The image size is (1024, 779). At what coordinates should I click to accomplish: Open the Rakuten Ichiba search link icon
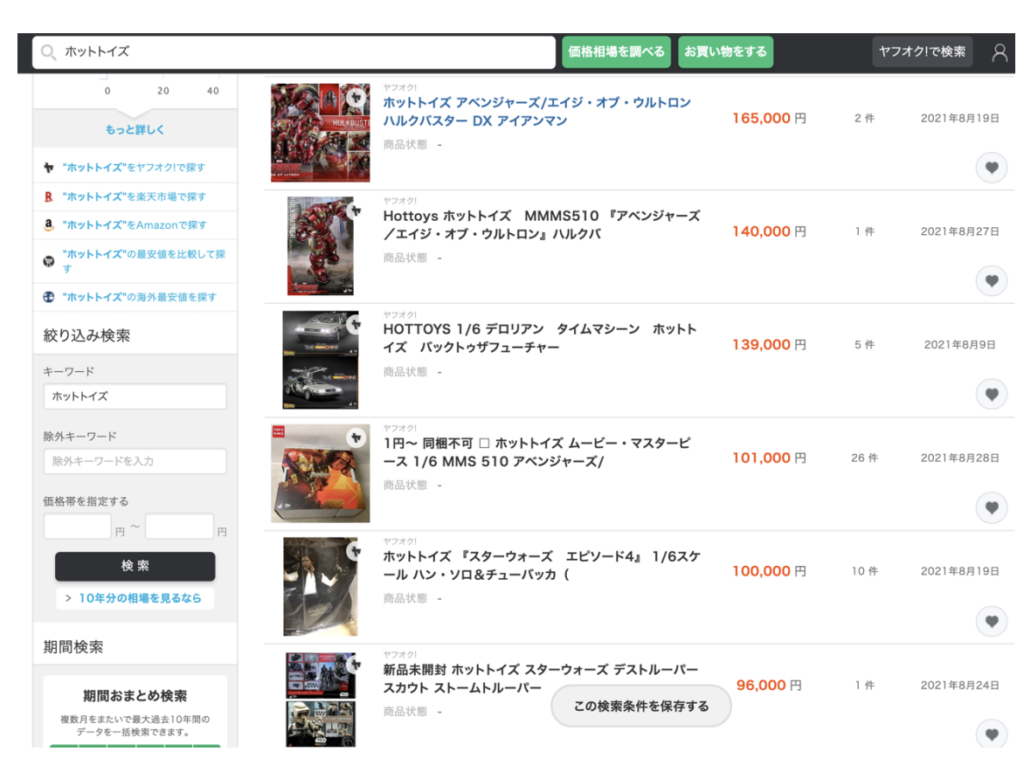point(49,197)
